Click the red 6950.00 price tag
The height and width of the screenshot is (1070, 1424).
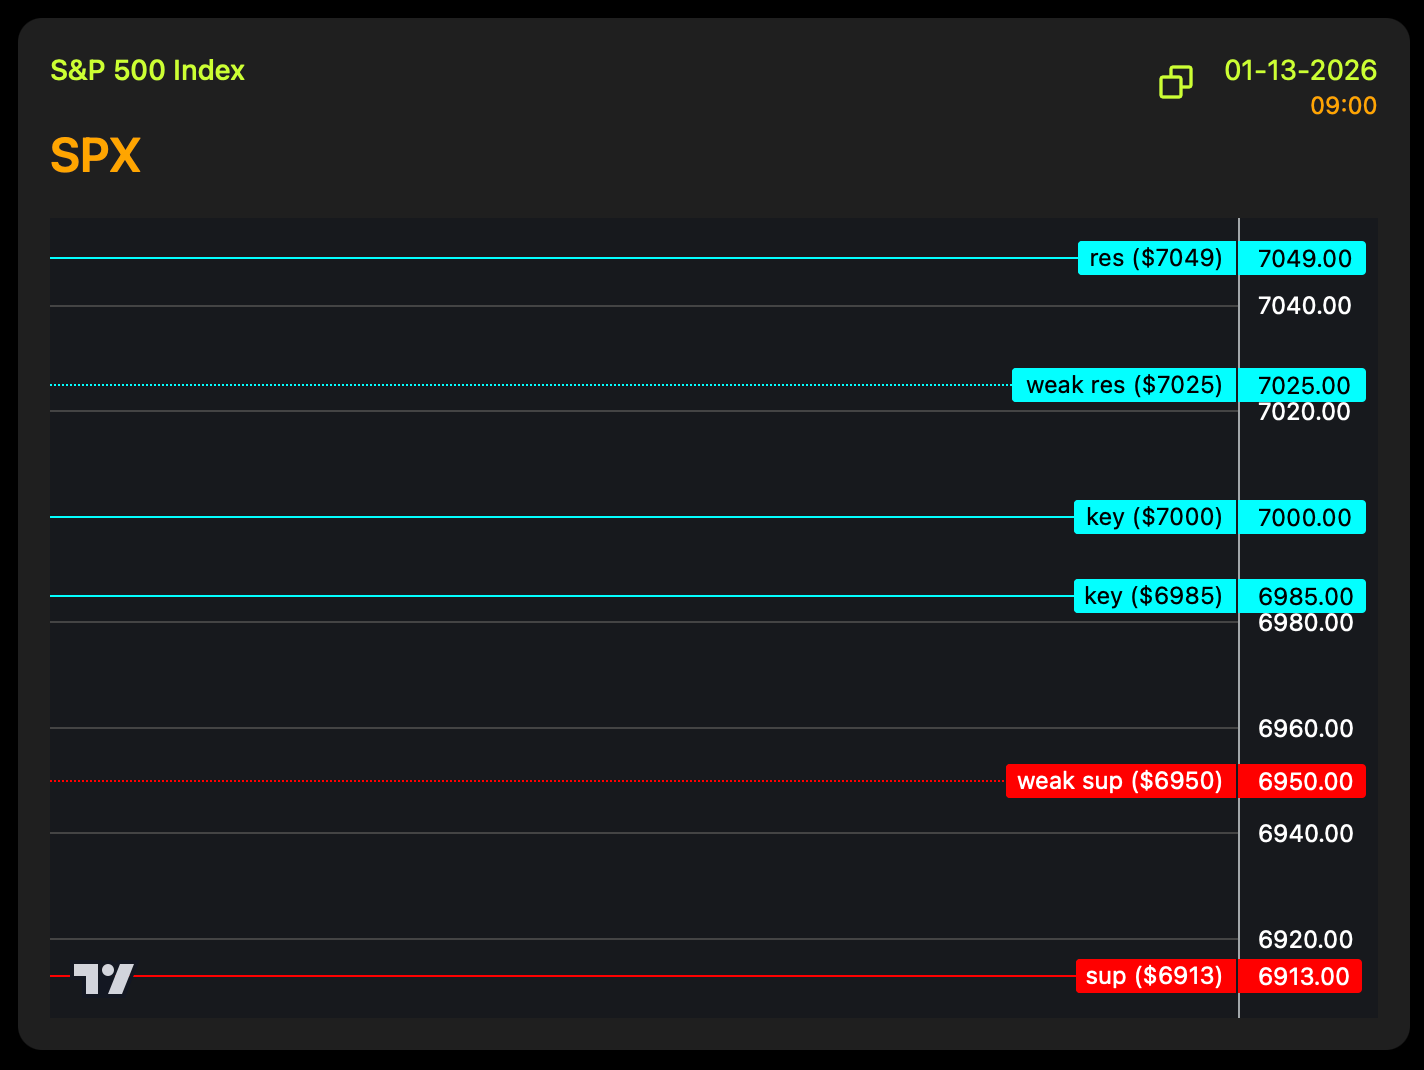1303,782
